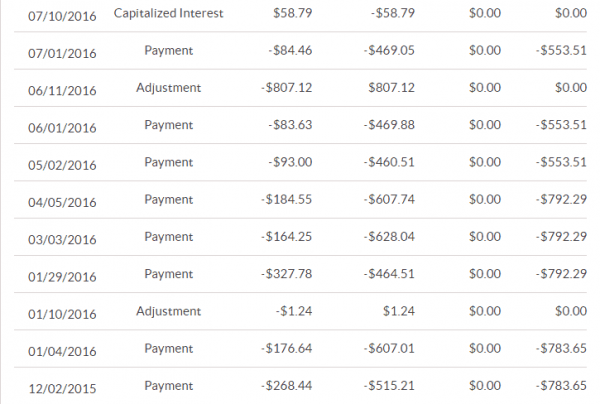Select the Capitalized Interest transaction type

(168, 13)
